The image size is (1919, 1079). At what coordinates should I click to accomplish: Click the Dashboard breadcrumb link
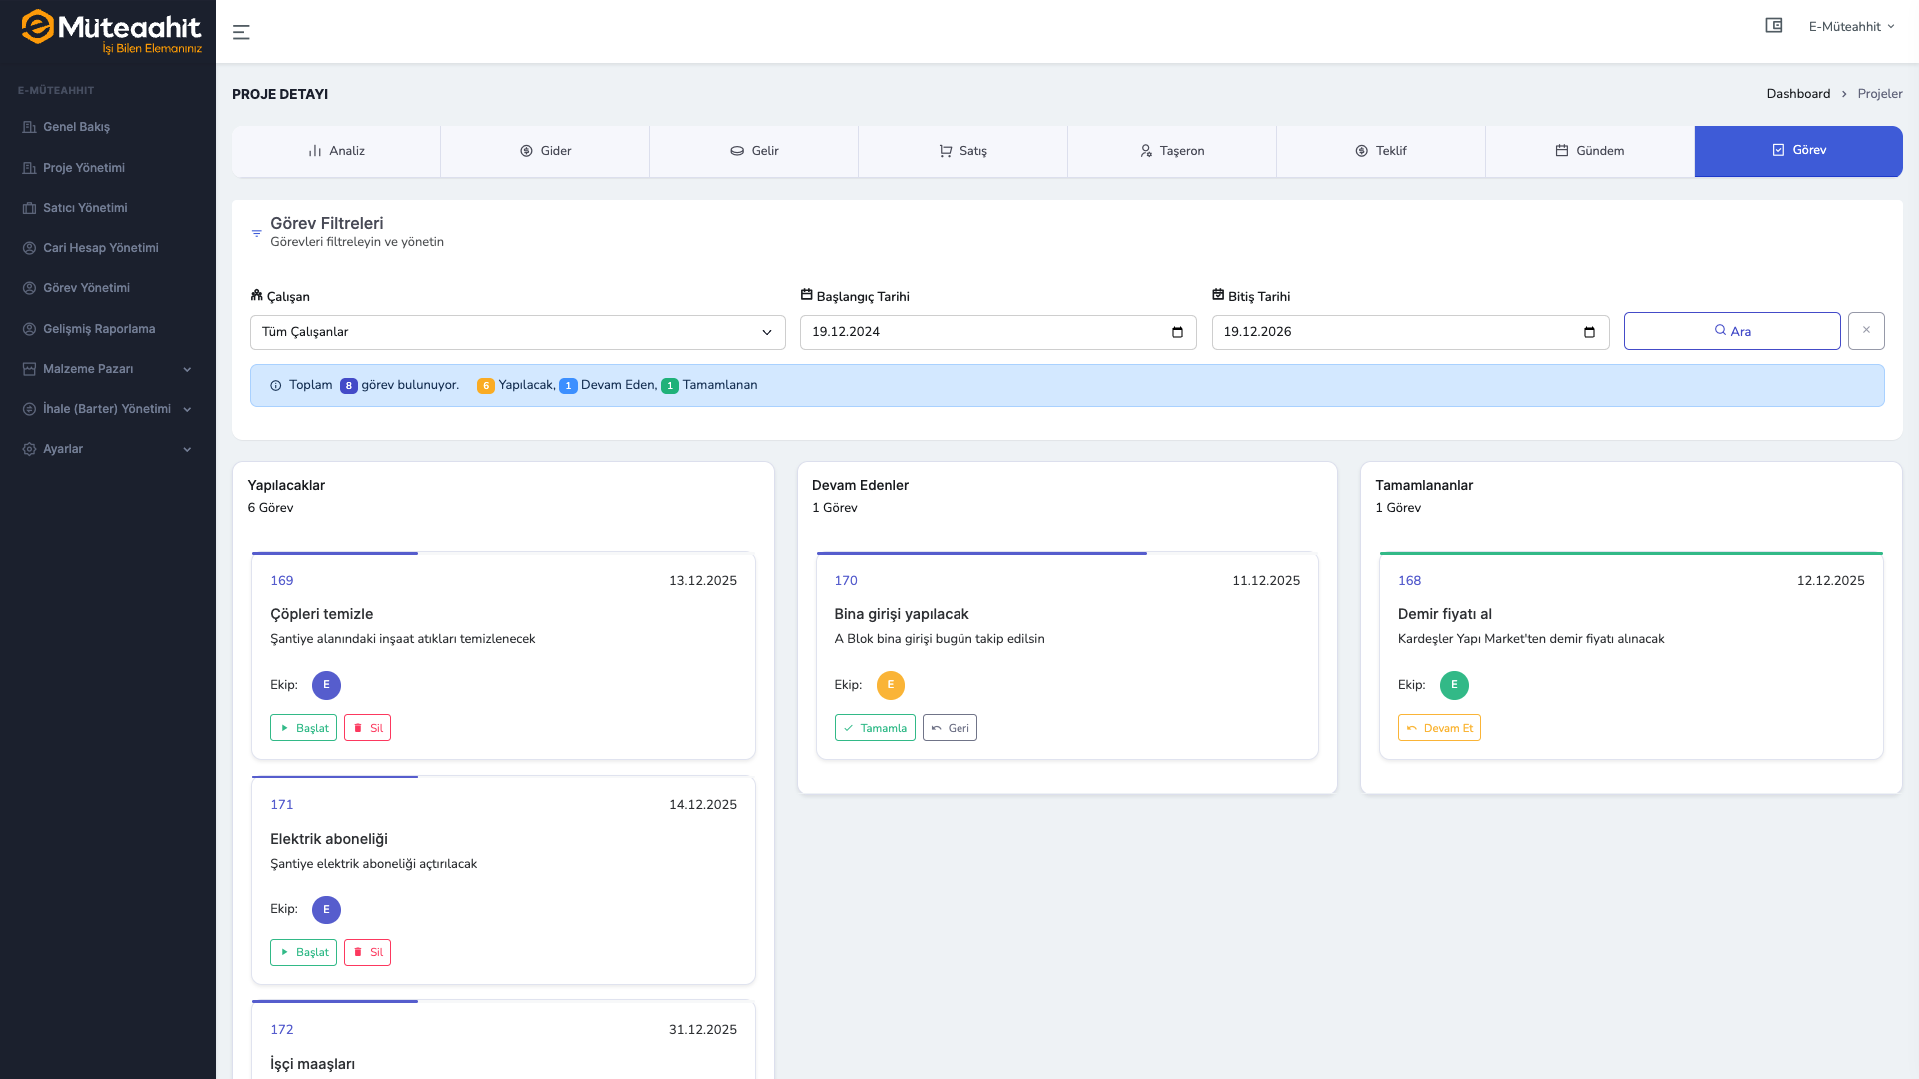[1797, 94]
